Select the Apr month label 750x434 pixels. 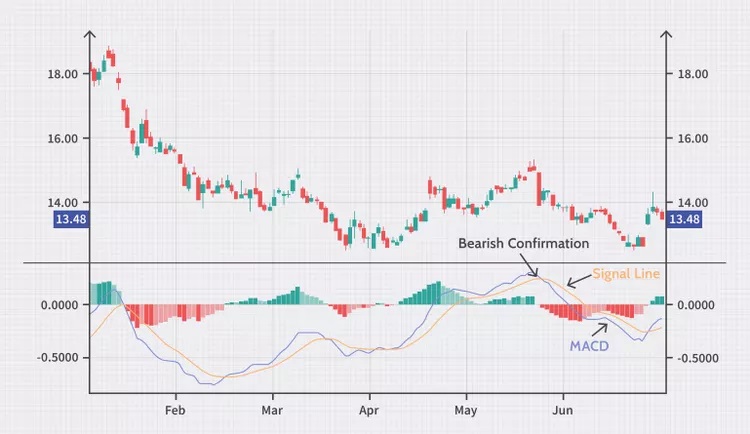point(369,410)
